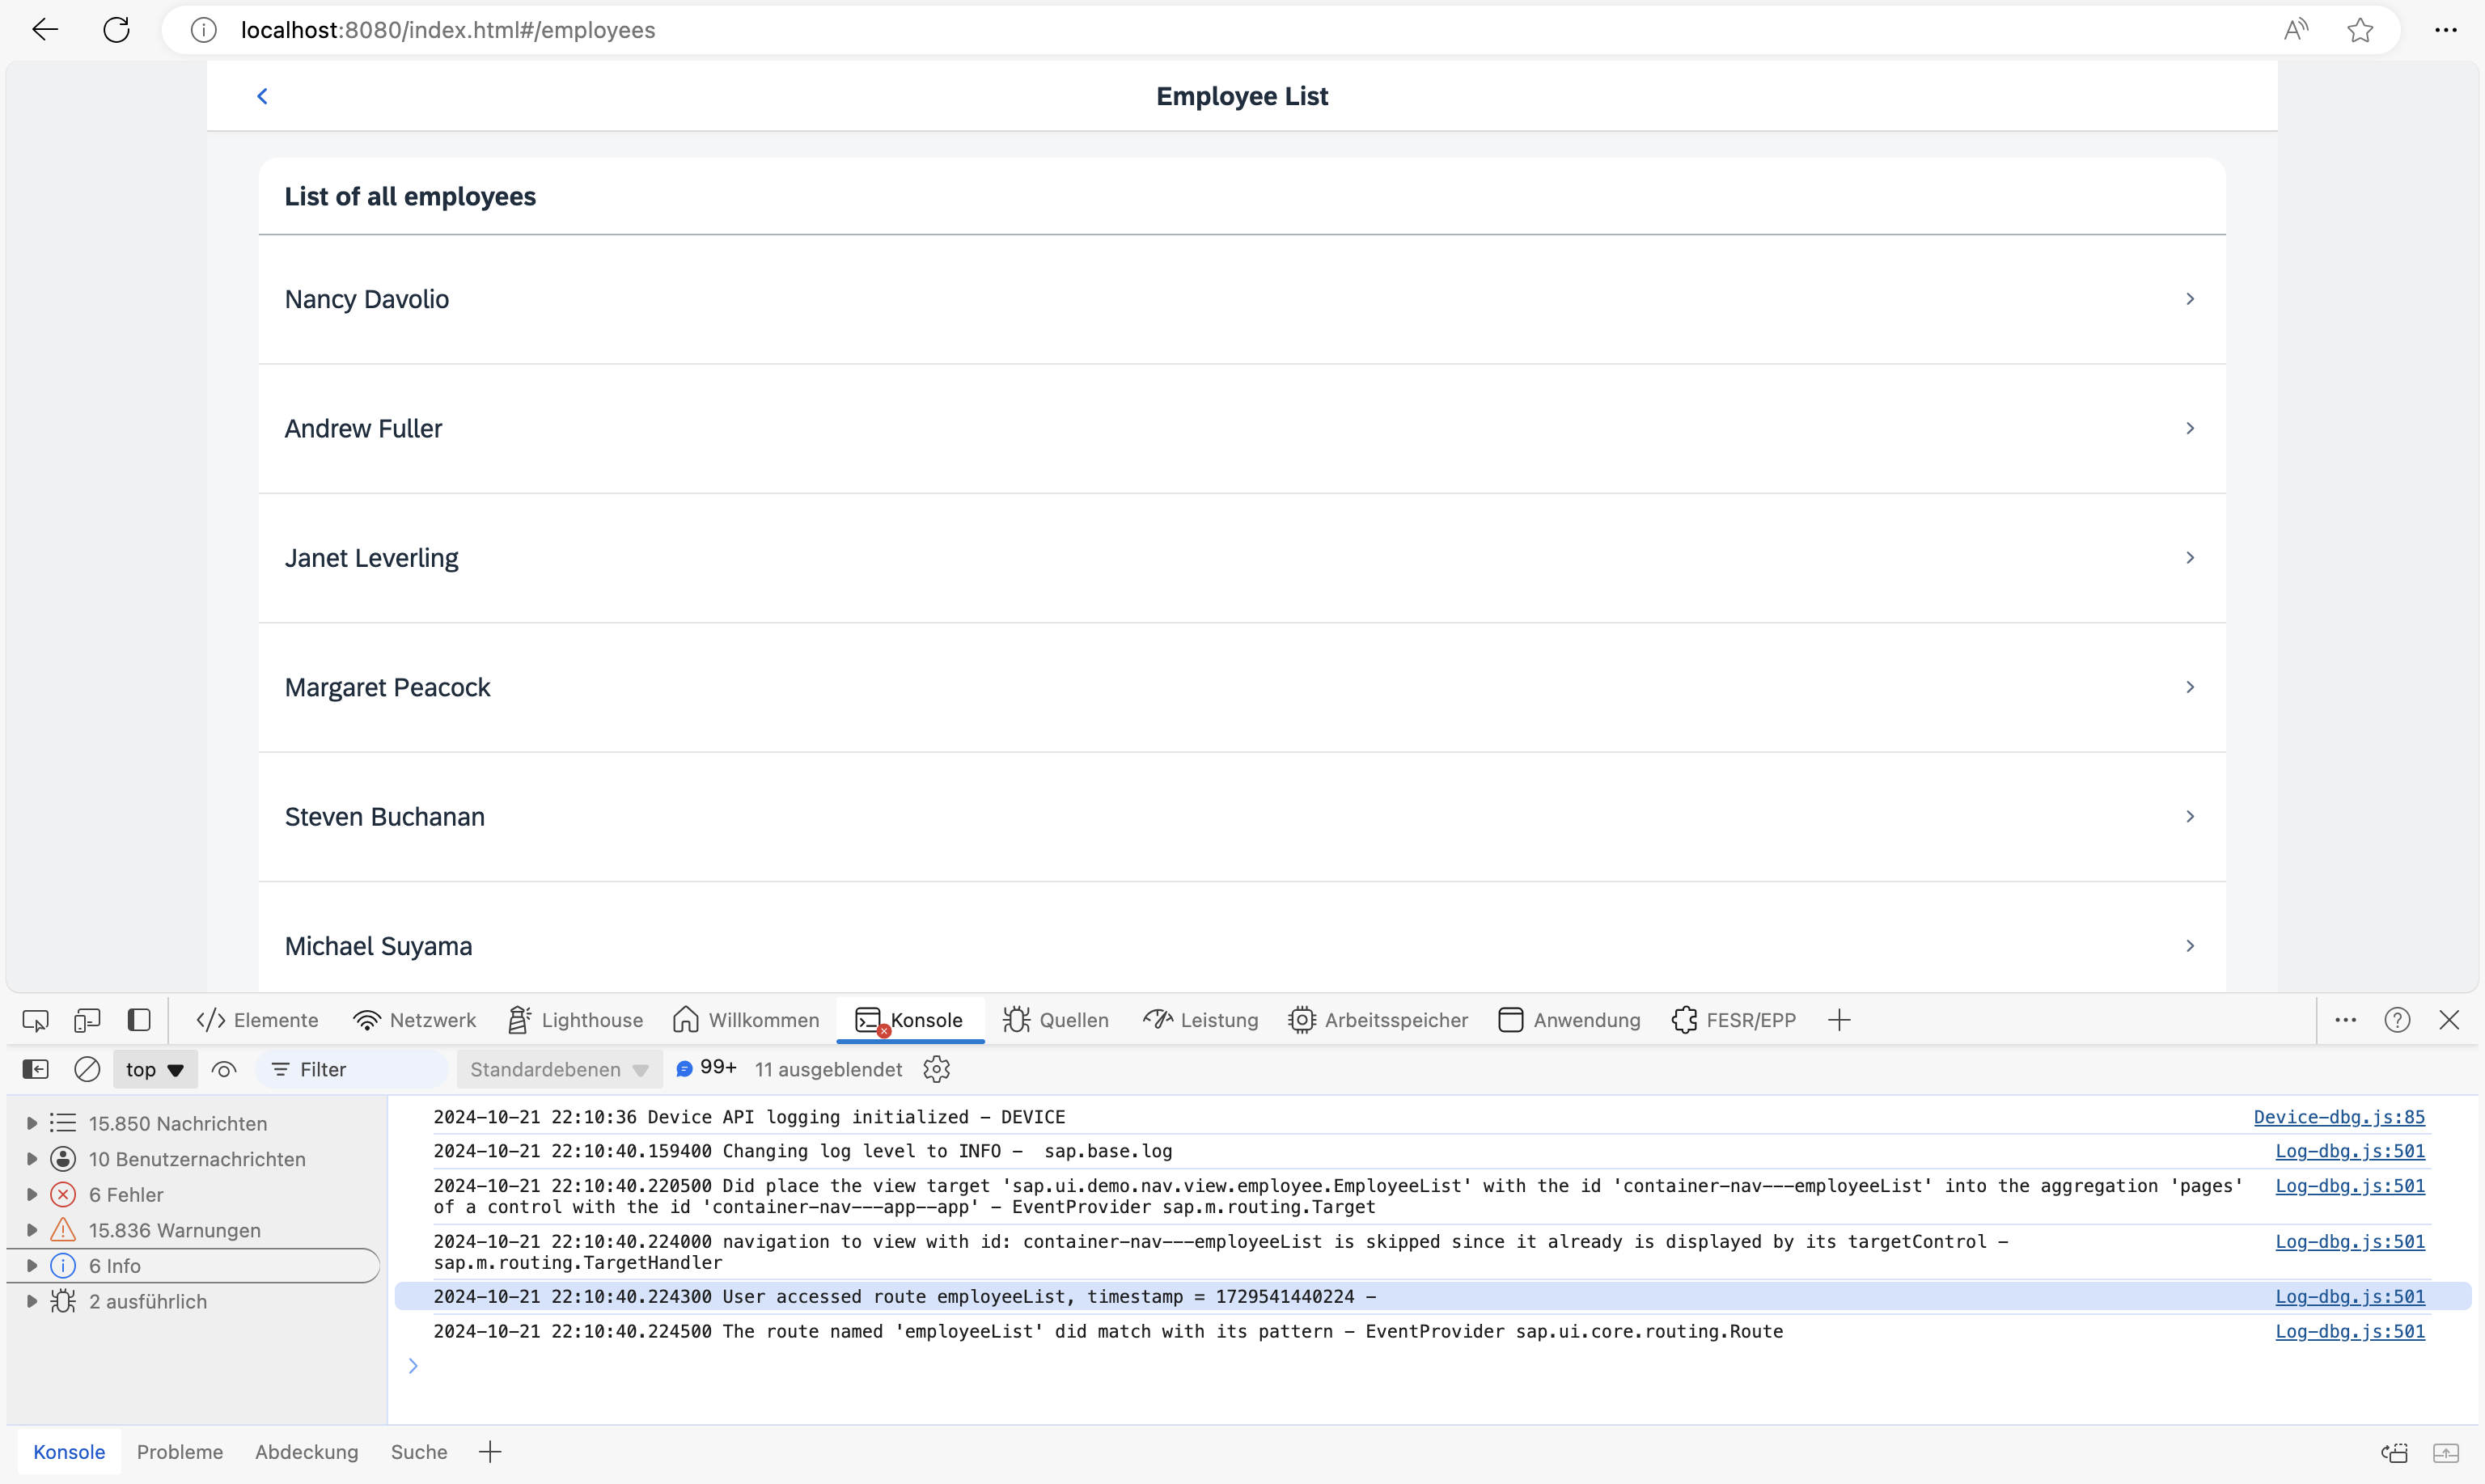This screenshot has height=1484, width=2485.
Task: Add another DevTools tool with plus
Action: point(1839,1020)
